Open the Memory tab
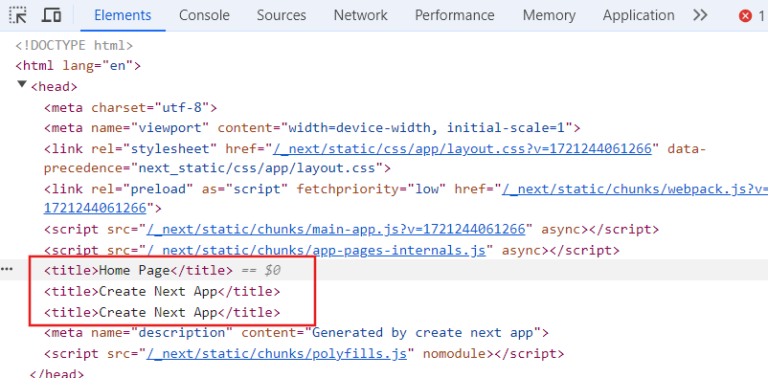 549,15
